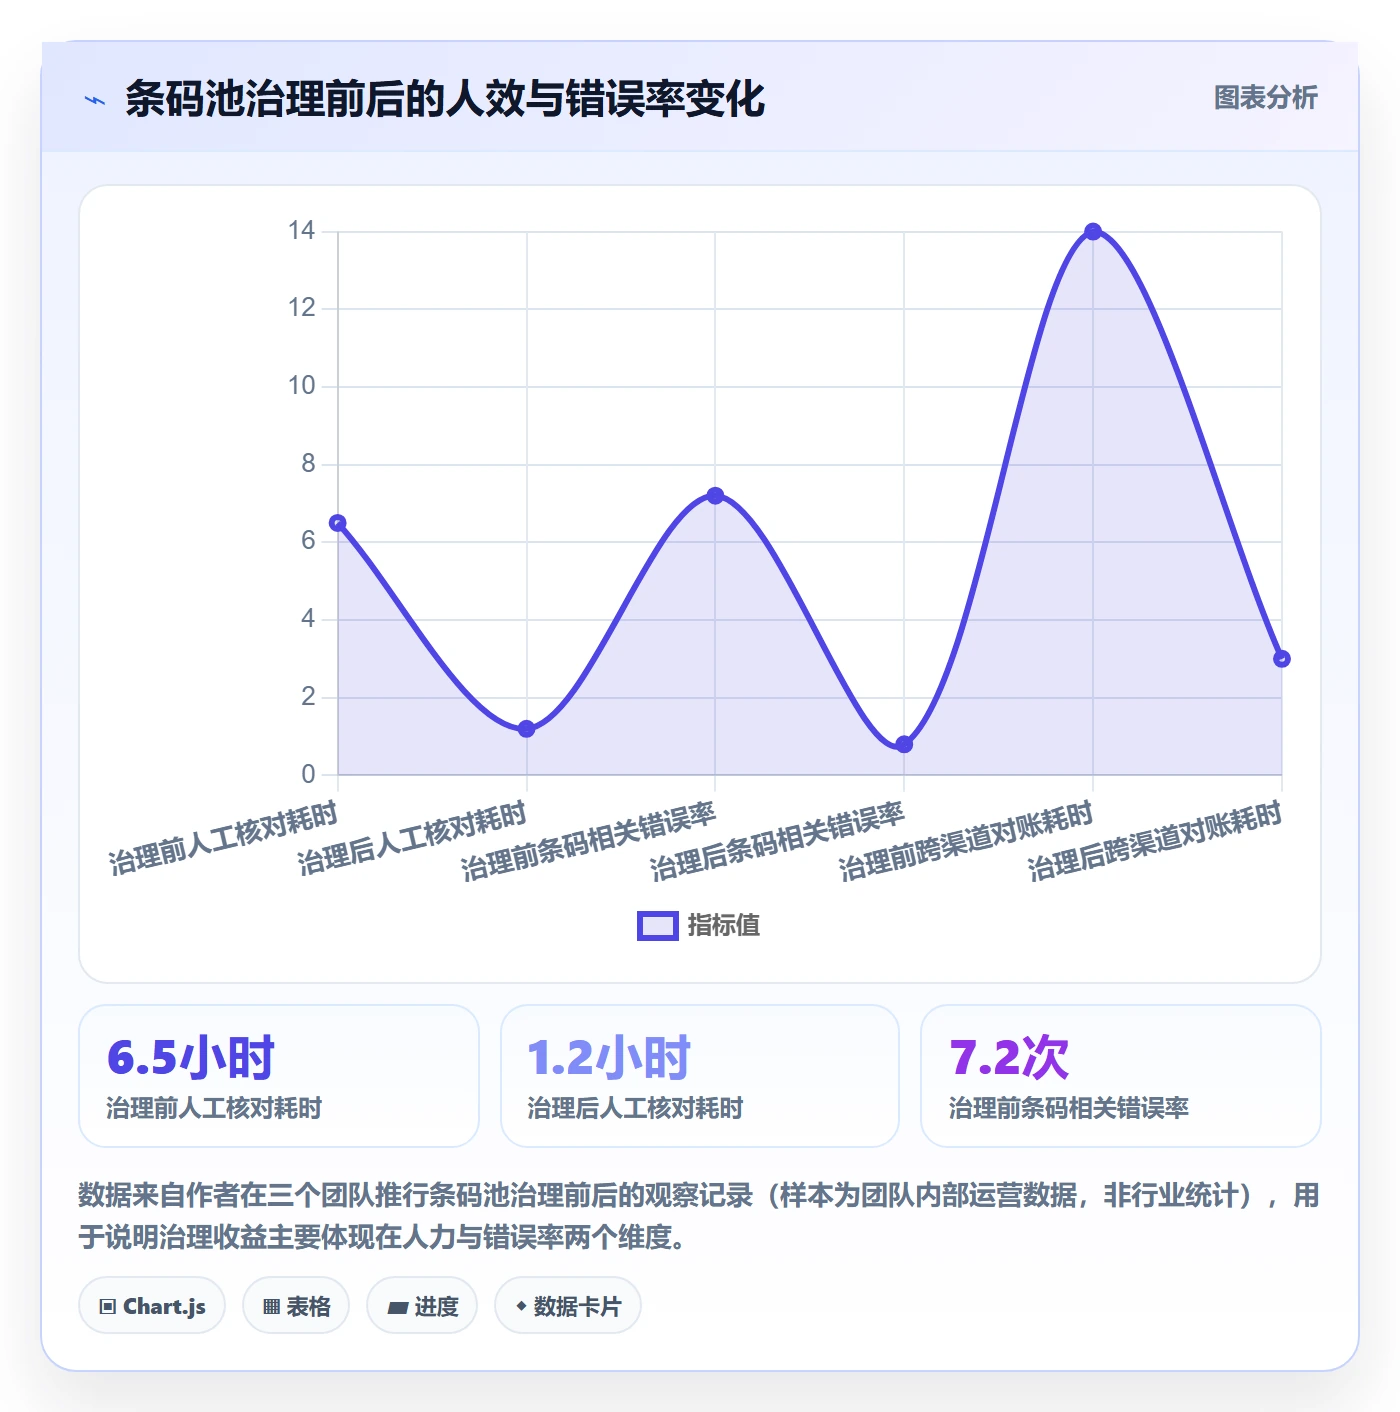The height and width of the screenshot is (1412, 1400).
Task: Select the 进度 tag chip
Action: tap(422, 1306)
